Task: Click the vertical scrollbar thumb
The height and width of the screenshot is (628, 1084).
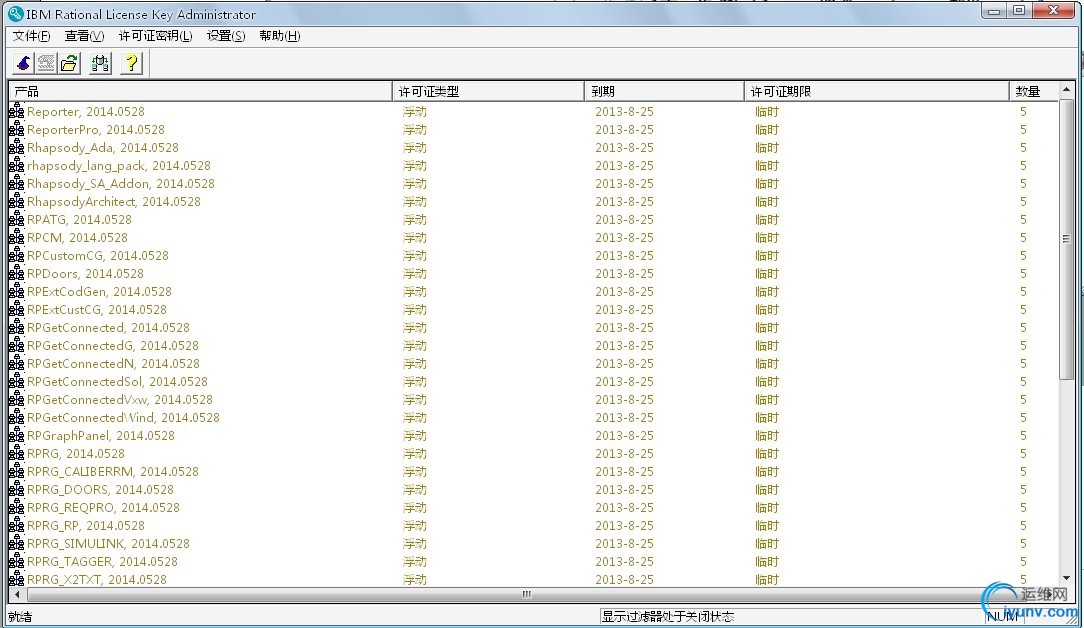Action: coord(1067,239)
